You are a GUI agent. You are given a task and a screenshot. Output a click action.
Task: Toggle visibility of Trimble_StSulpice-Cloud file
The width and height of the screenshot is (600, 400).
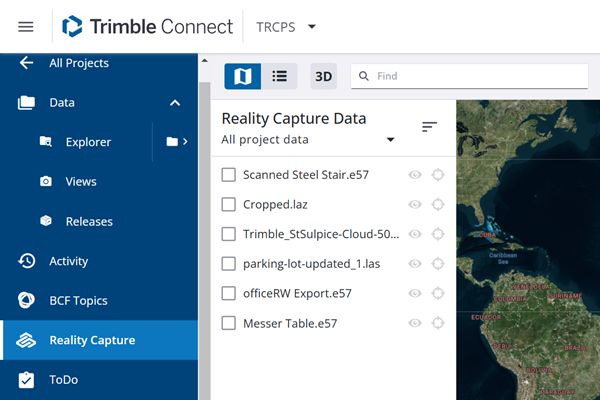pyautogui.click(x=415, y=235)
